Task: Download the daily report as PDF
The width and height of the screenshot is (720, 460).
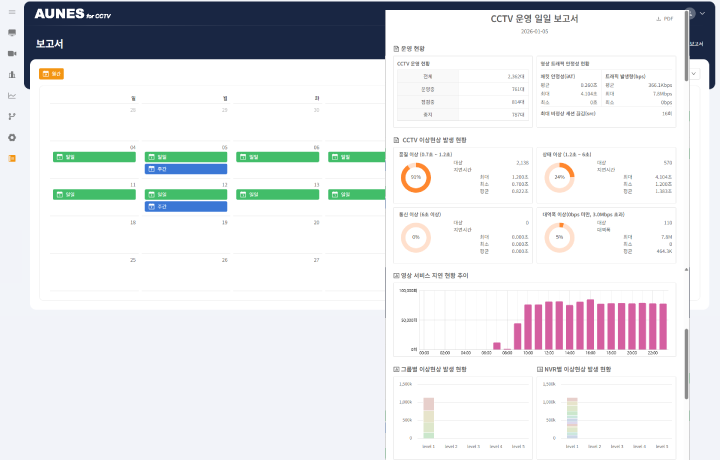Action: click(664, 19)
